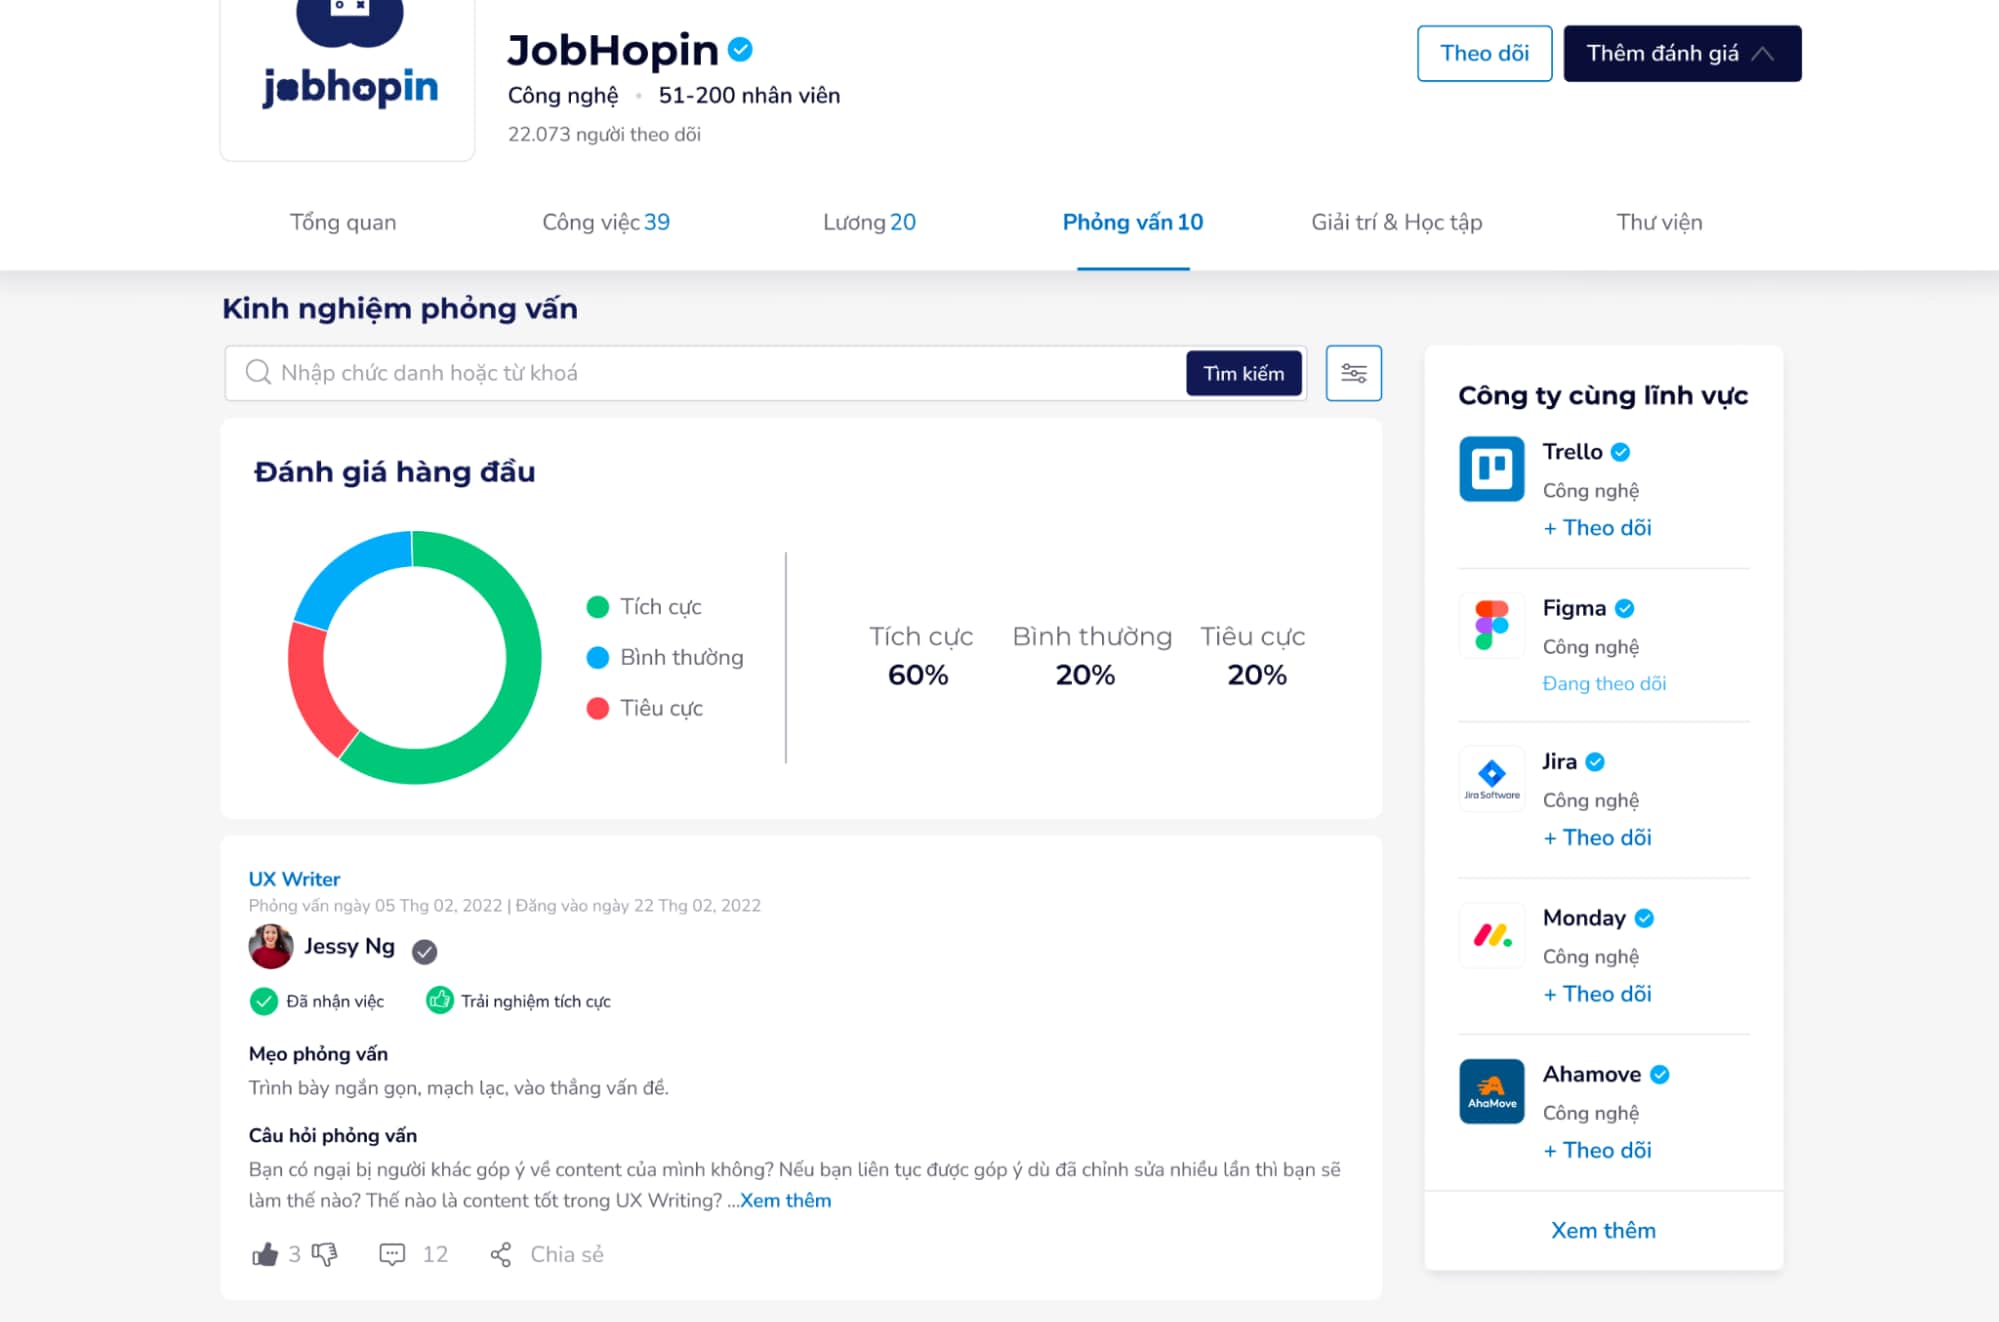
Task: Dislike the review with thumbs down
Action: pyautogui.click(x=324, y=1254)
